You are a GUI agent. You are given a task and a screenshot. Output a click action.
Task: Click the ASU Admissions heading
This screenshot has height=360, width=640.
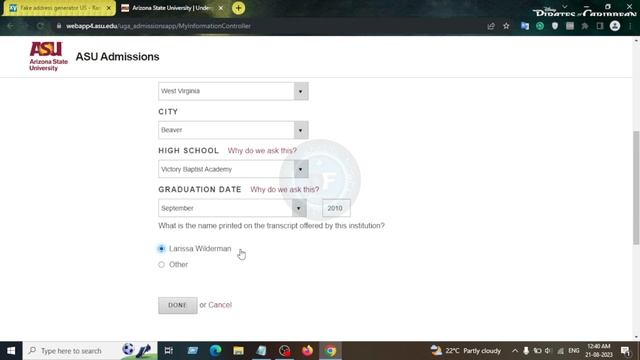tap(118, 57)
